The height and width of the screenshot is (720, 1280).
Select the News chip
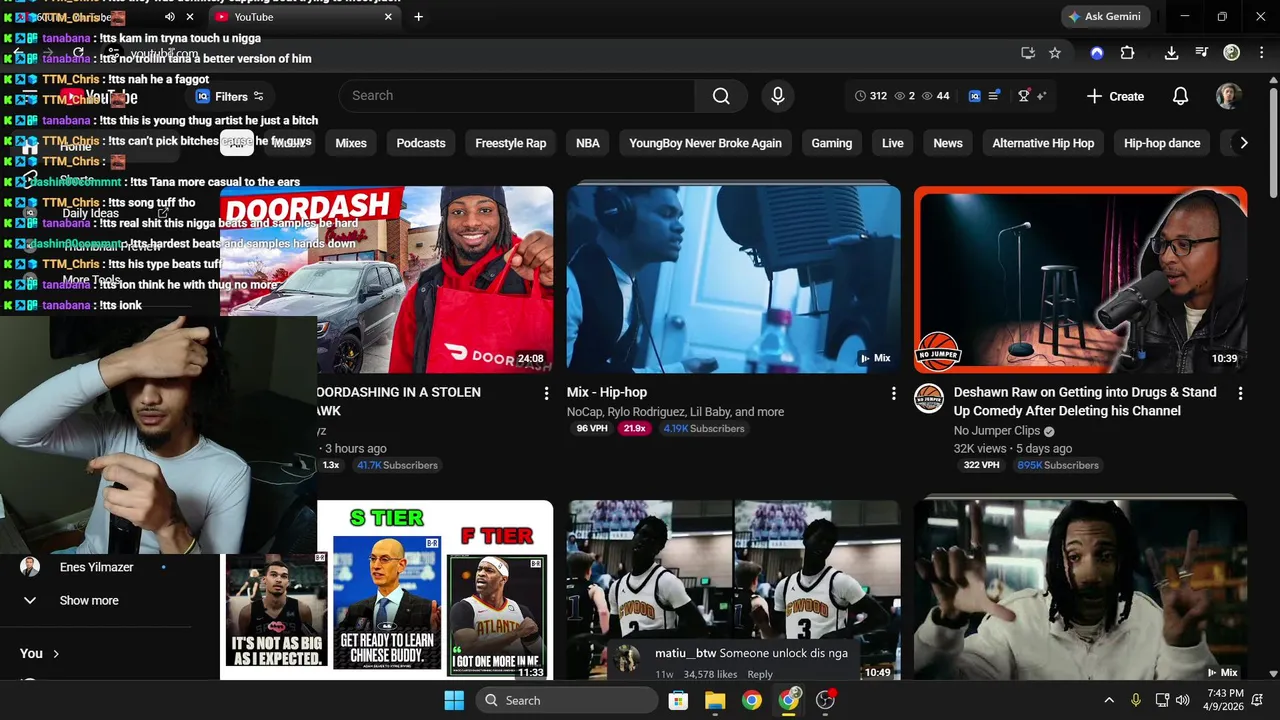click(948, 143)
